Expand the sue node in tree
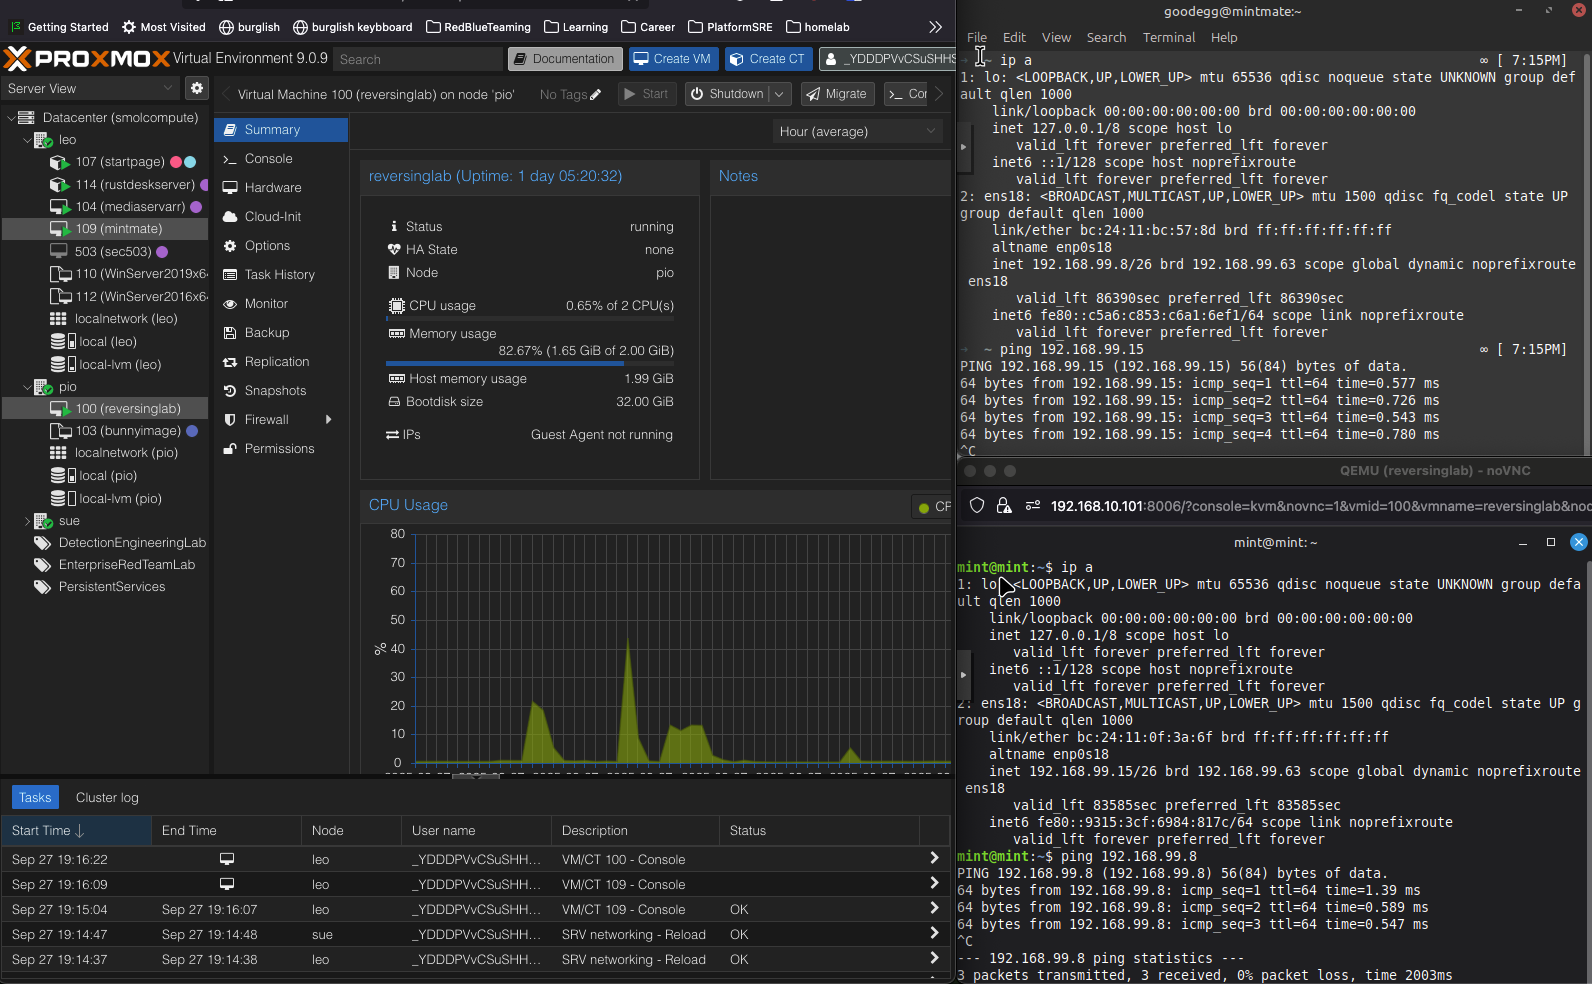Image resolution: width=1592 pixels, height=984 pixels. pyautogui.click(x=27, y=521)
